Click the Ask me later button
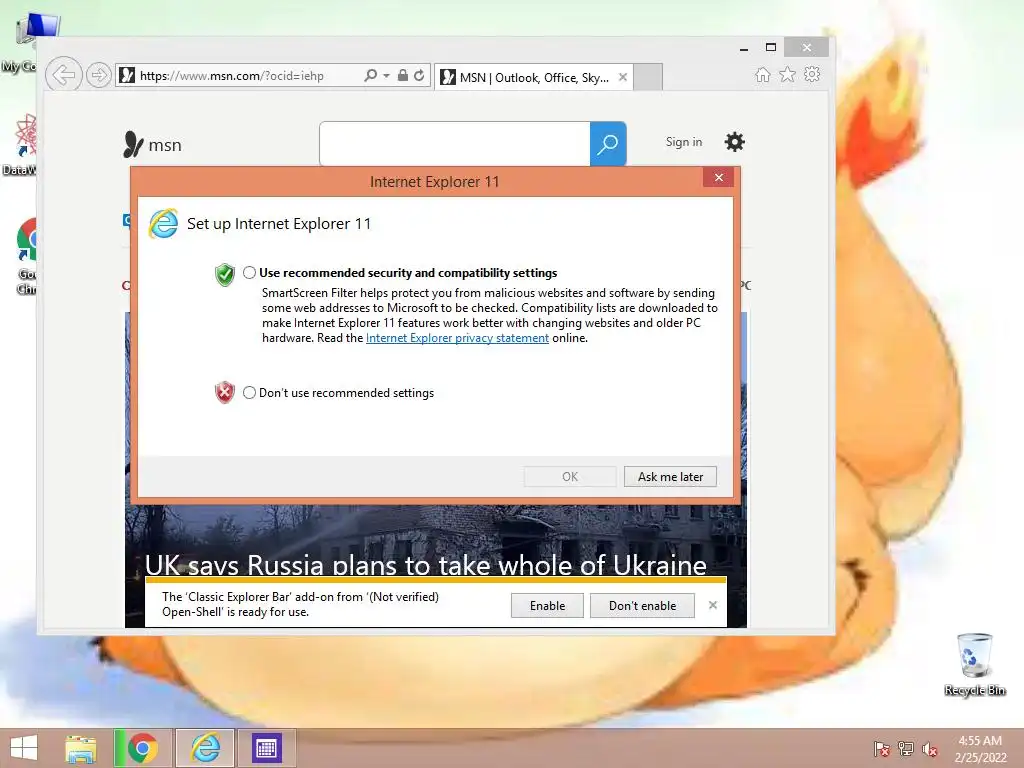 [x=670, y=477]
